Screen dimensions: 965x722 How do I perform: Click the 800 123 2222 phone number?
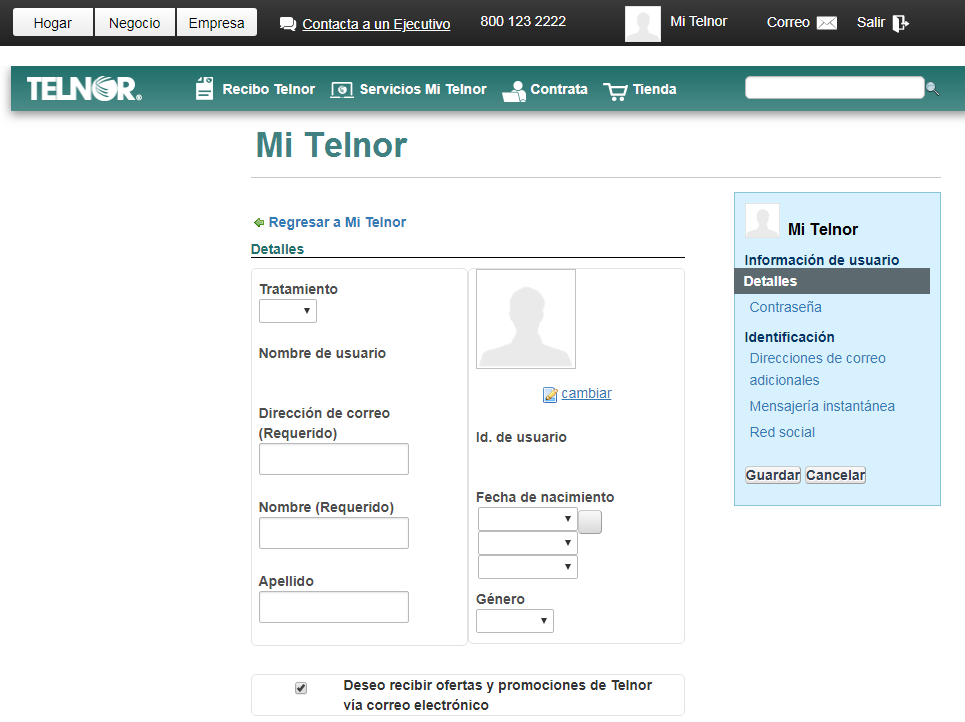(x=523, y=22)
